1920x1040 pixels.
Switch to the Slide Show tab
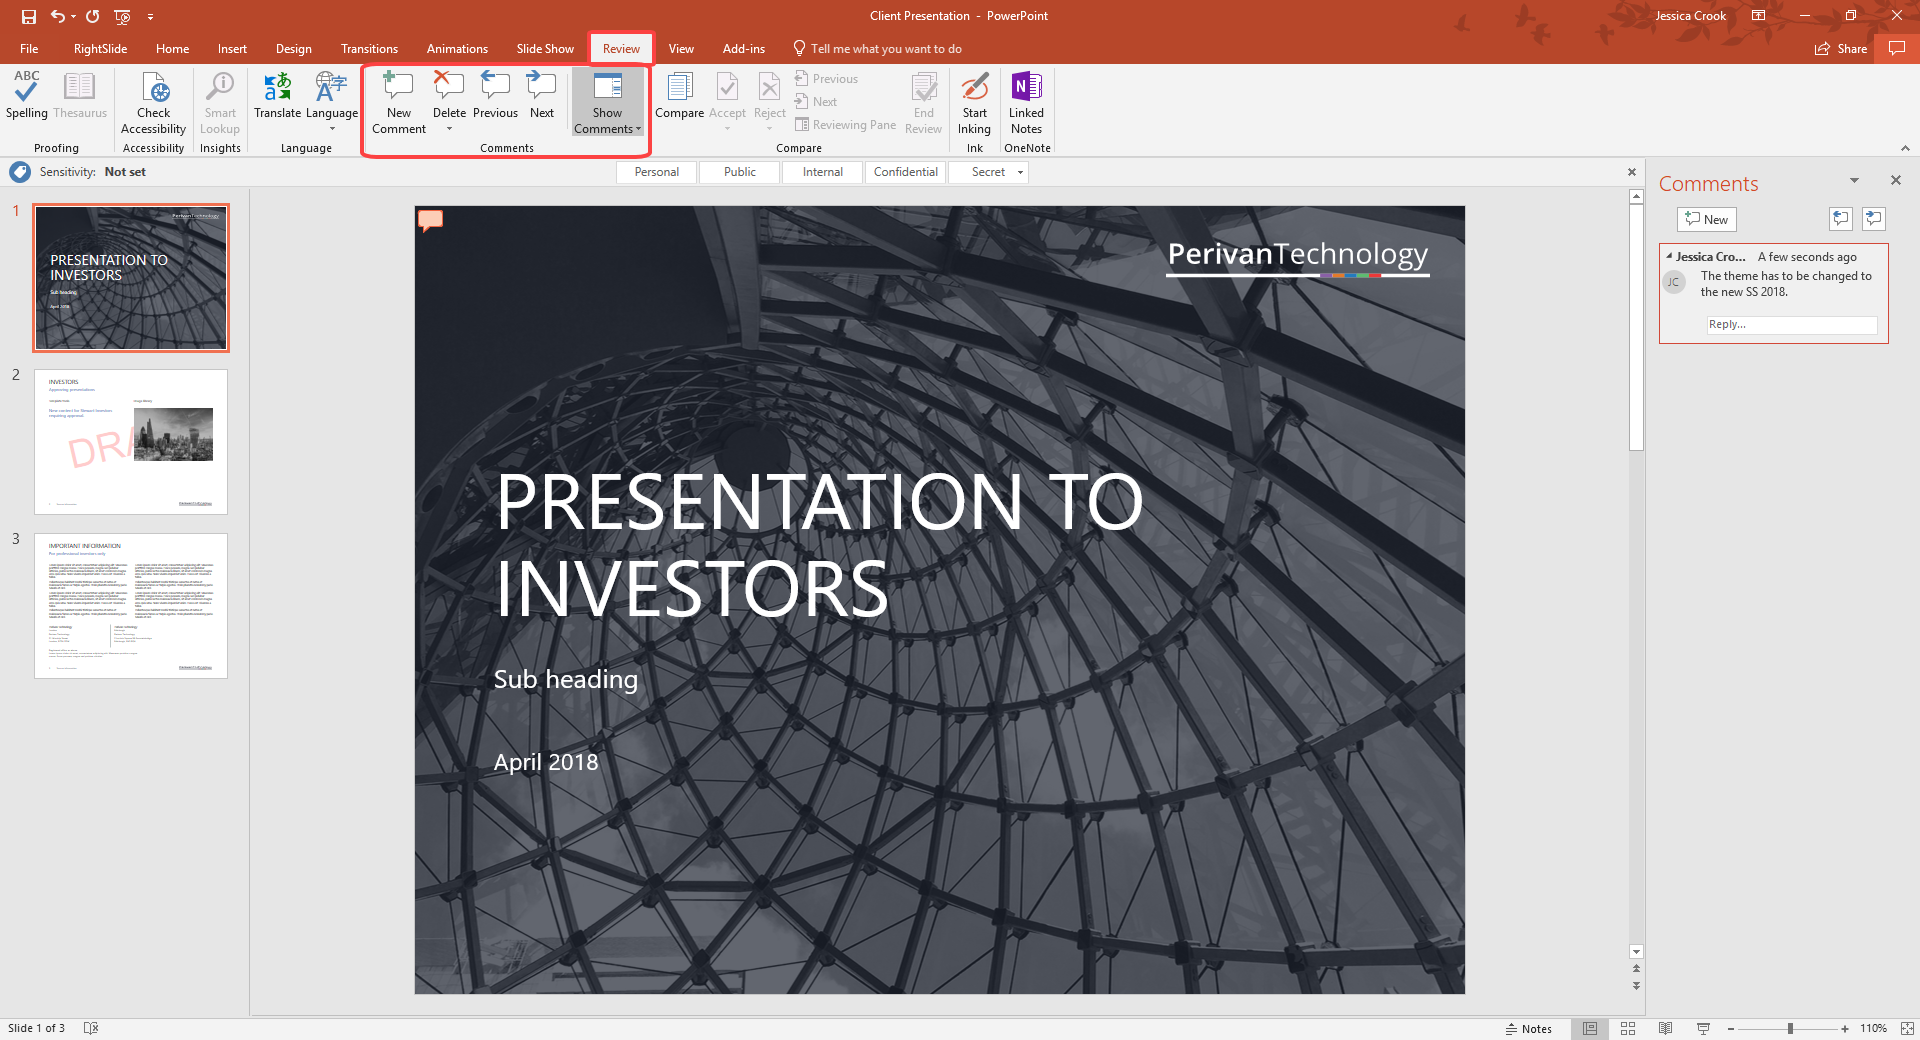click(545, 49)
